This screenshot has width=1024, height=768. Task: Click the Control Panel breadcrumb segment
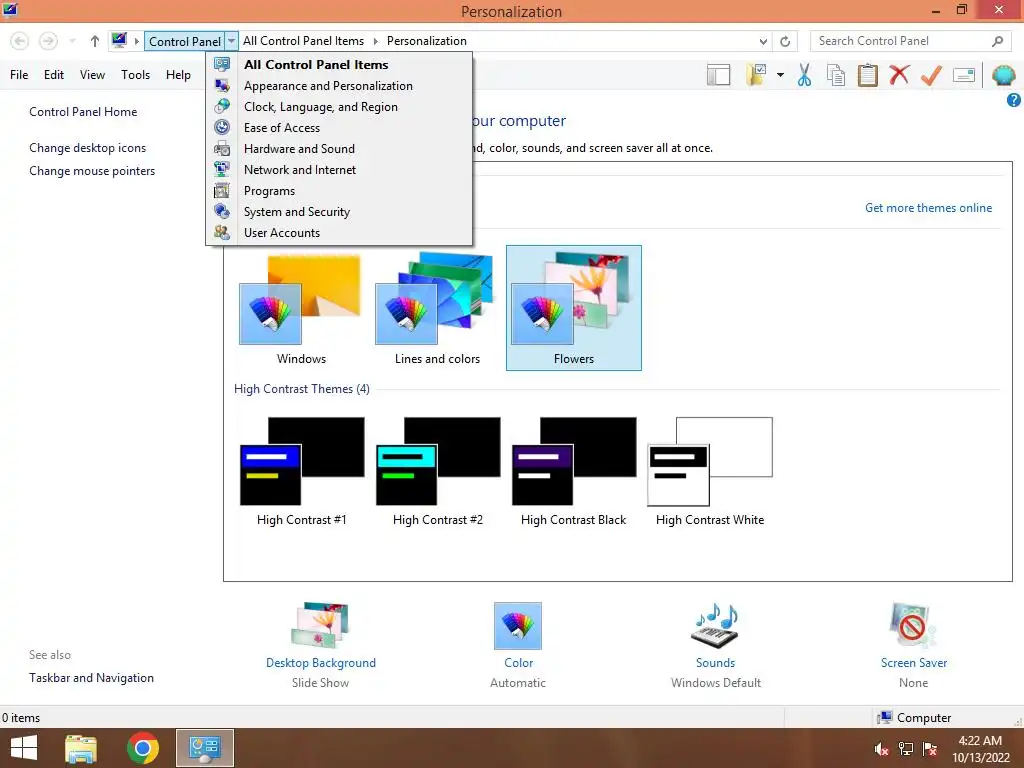click(185, 41)
